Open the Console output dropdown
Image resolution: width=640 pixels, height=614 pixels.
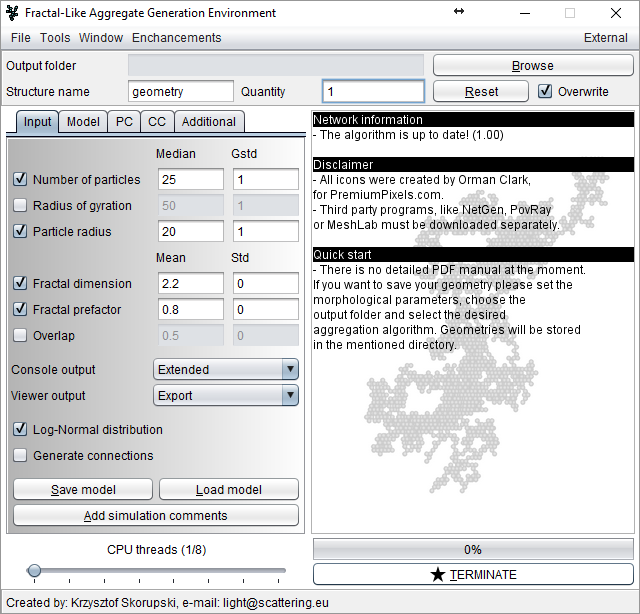(x=226, y=369)
